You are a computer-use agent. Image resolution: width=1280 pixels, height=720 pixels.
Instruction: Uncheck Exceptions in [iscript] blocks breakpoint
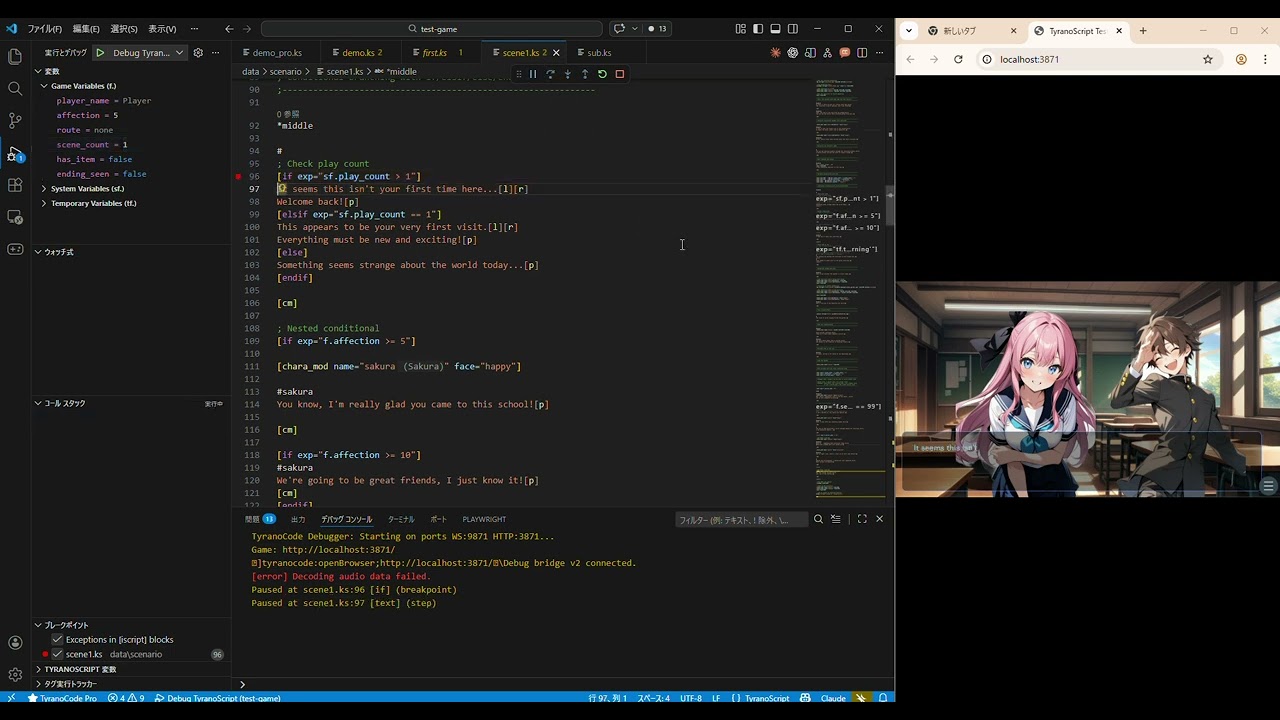(x=57, y=639)
